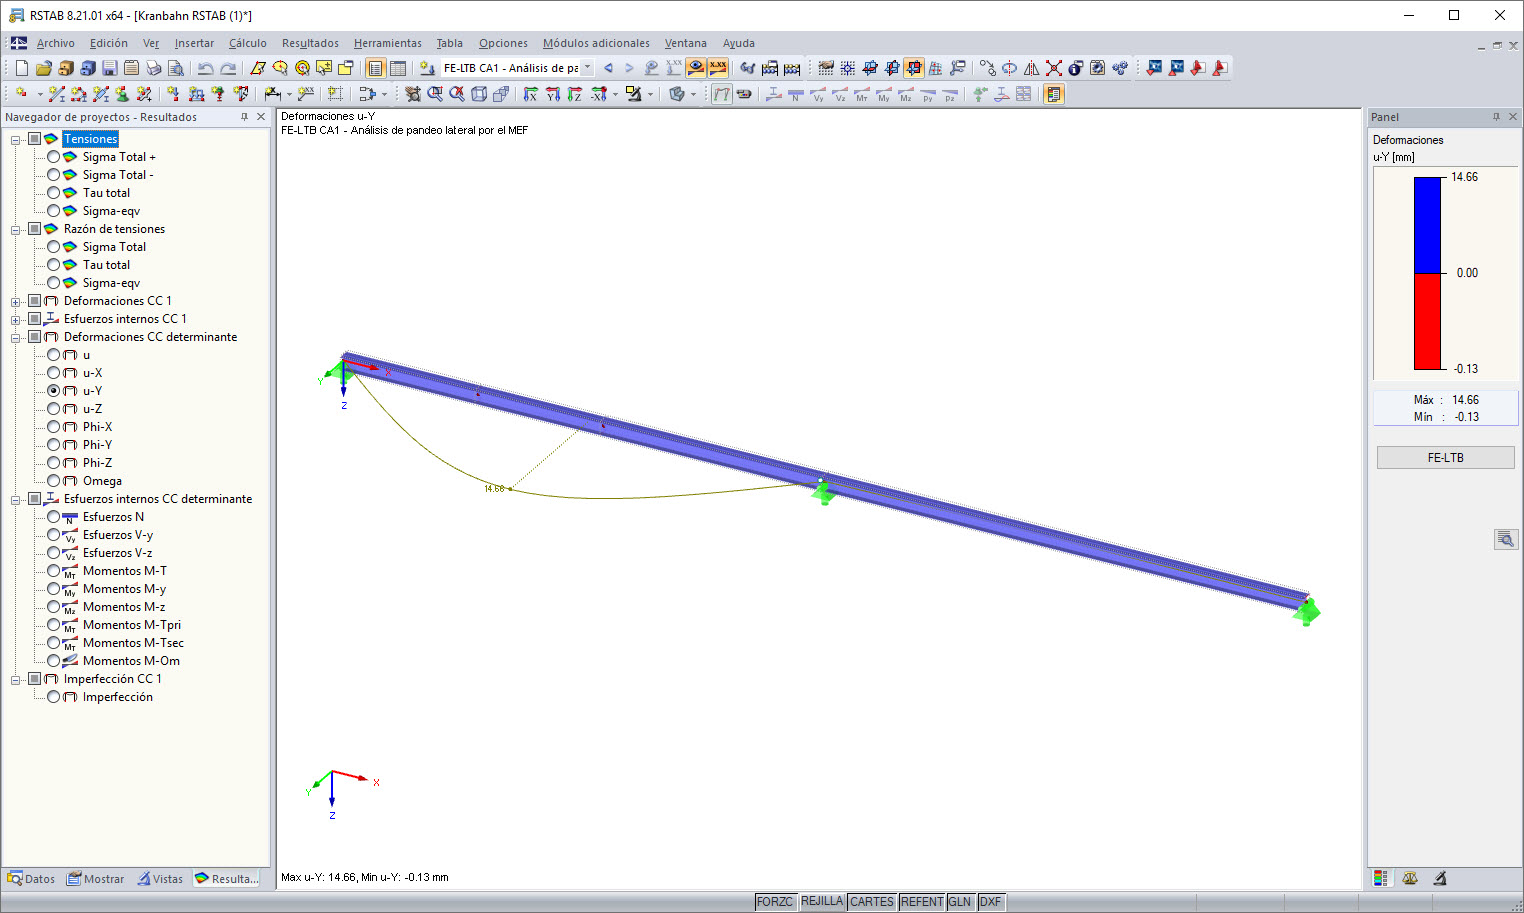Screen dimensions: 1524x913
Task: Click the New model icon
Action: pyautogui.click(x=21, y=68)
